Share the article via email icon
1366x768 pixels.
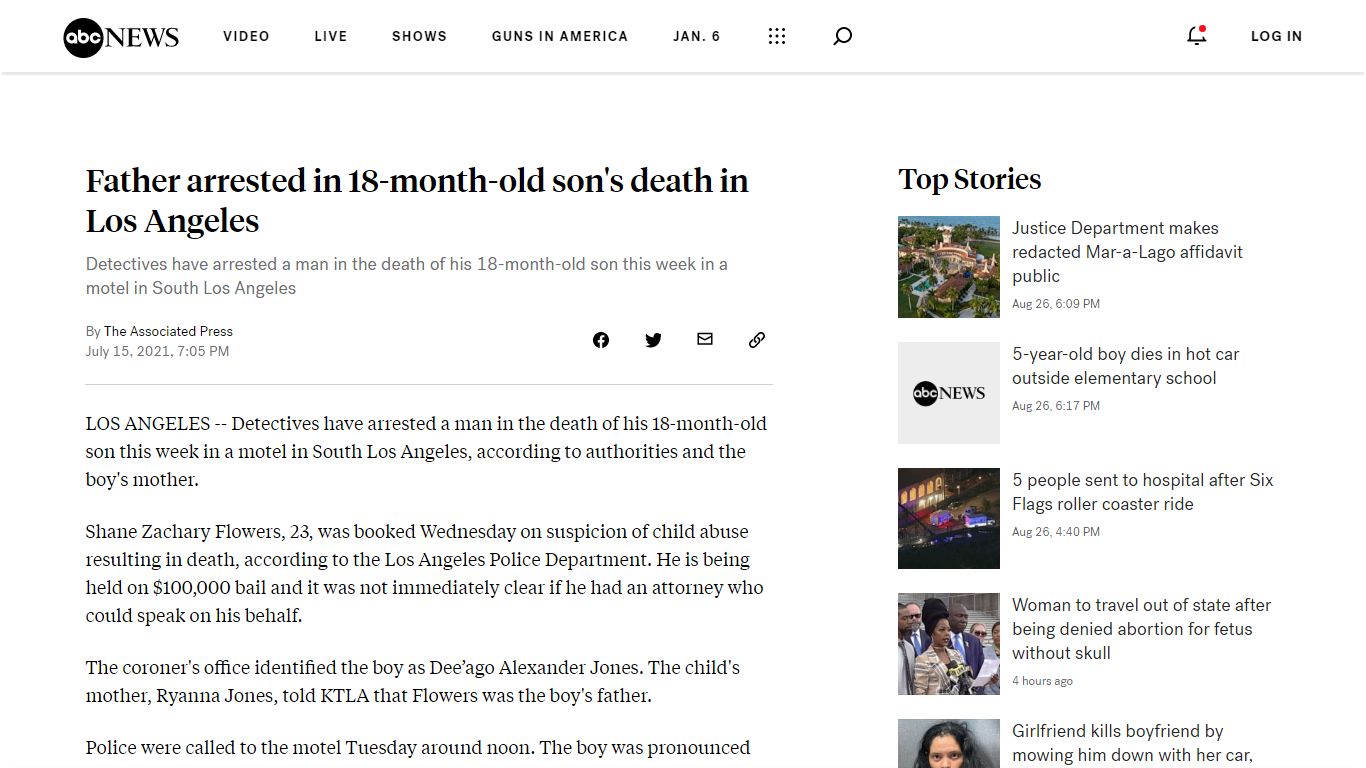pyautogui.click(x=705, y=339)
